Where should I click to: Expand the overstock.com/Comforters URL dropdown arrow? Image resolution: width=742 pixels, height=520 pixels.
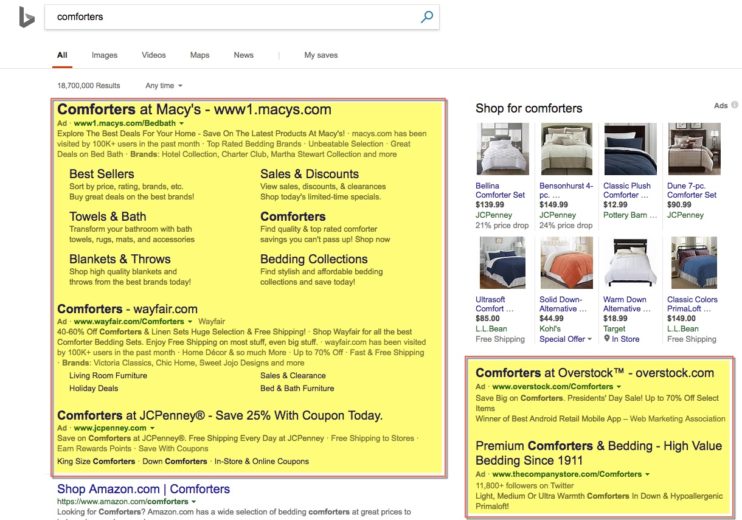618,387
